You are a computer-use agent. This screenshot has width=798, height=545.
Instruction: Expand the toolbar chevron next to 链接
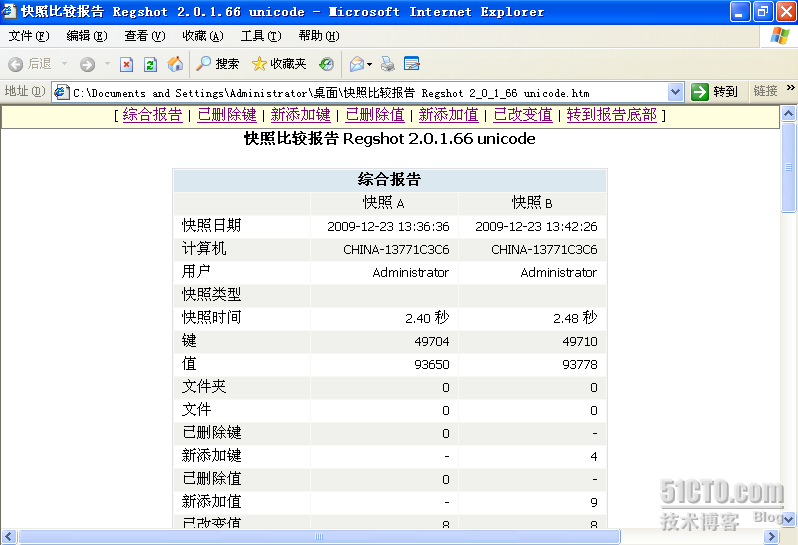[x=790, y=88]
